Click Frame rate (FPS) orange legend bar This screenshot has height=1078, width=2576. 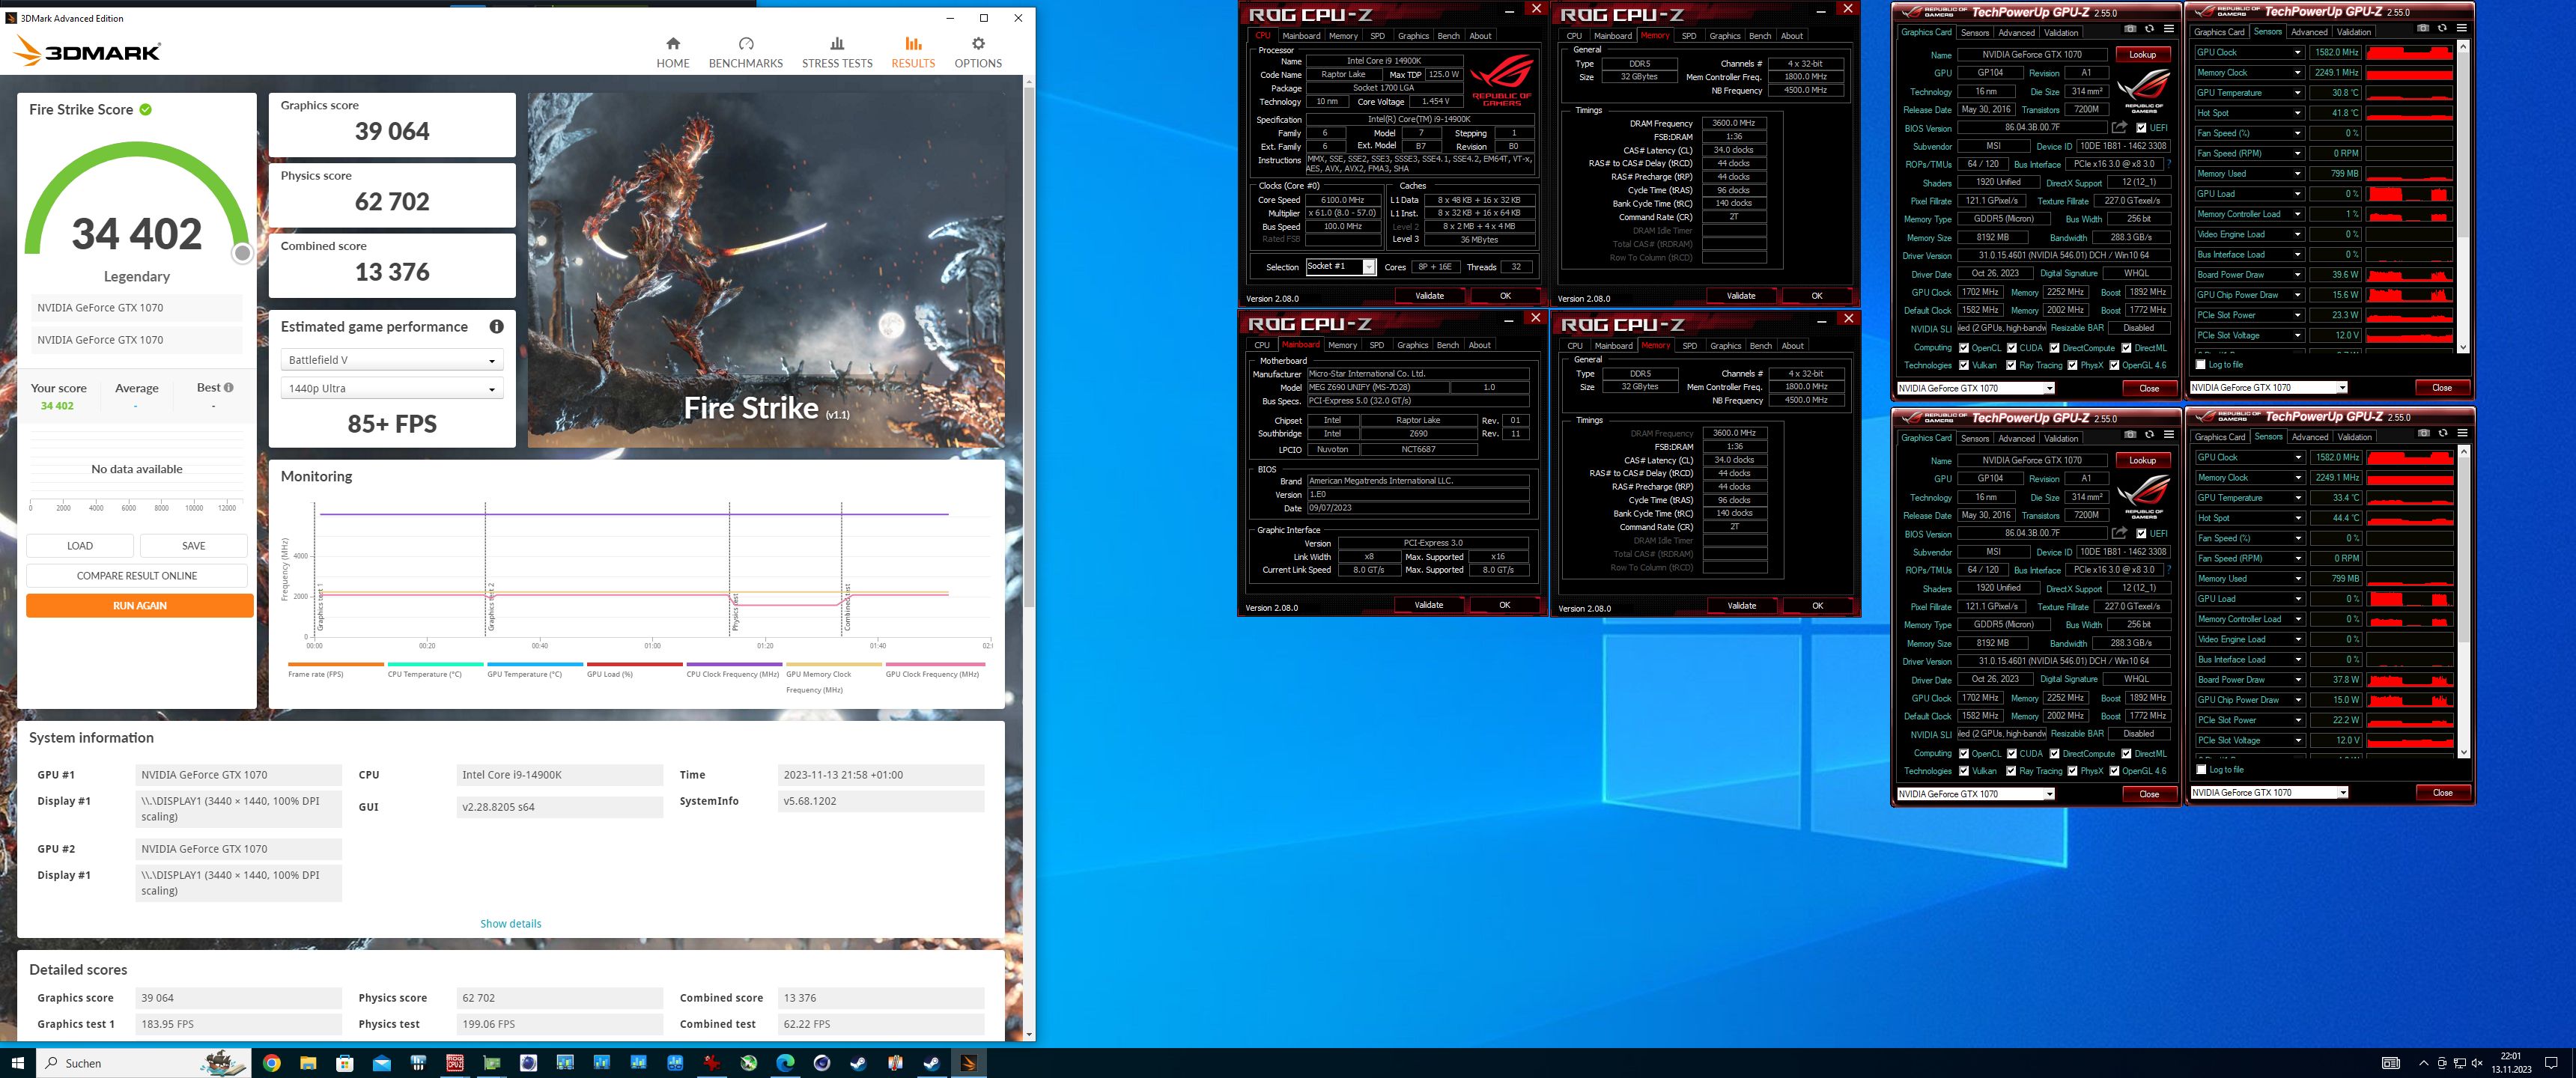tap(336, 664)
